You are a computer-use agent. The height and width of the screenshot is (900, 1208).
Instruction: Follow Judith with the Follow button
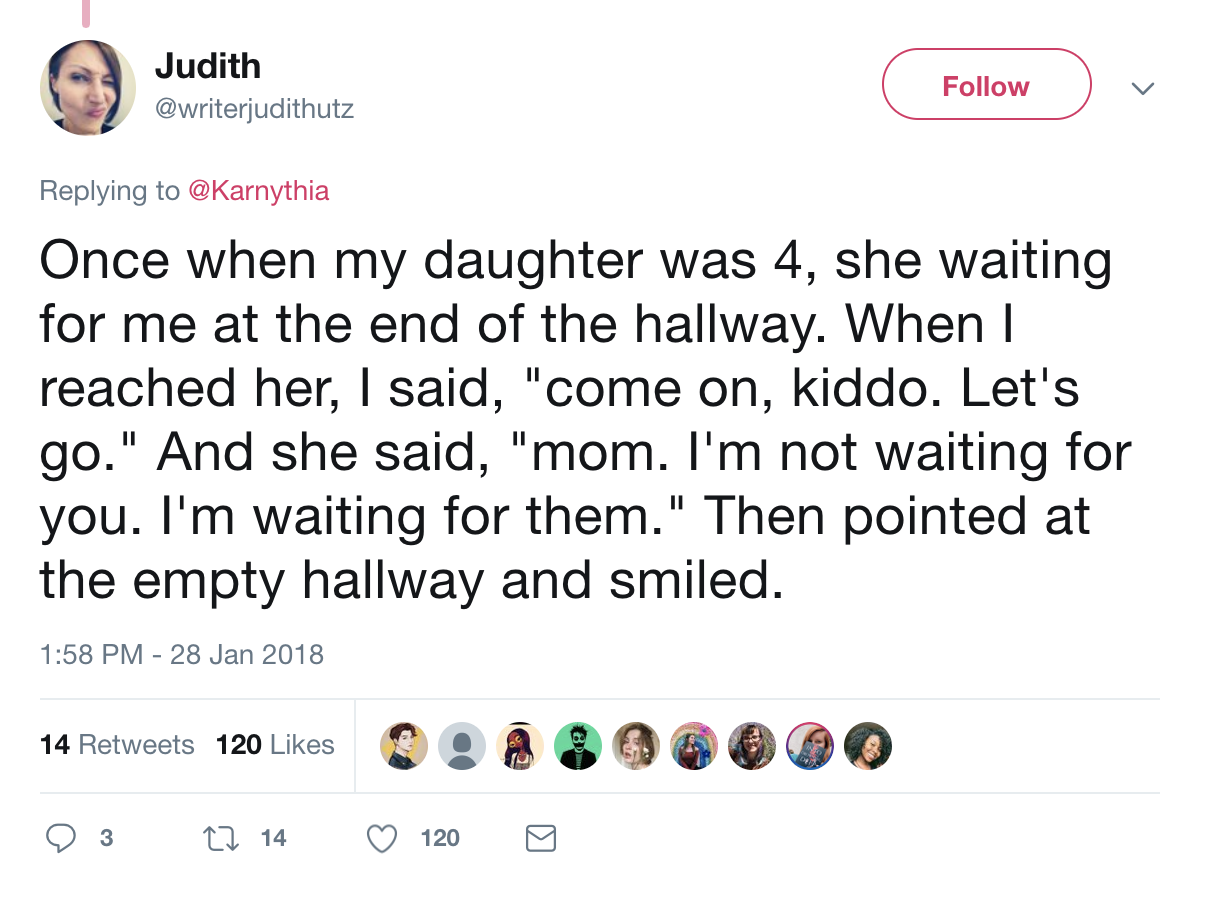pyautogui.click(x=985, y=86)
